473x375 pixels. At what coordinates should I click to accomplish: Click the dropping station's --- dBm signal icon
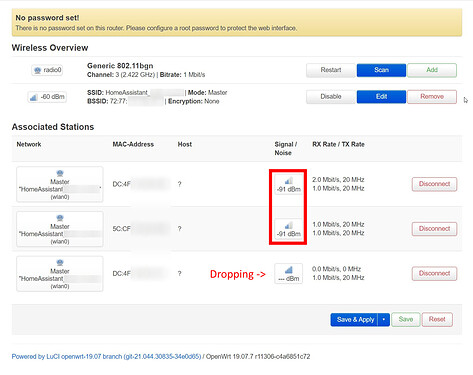[289, 270]
